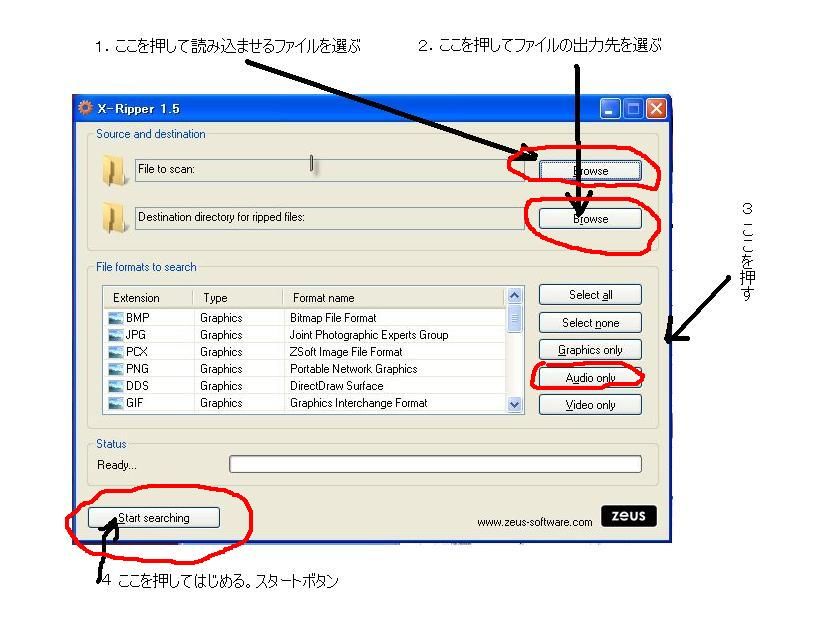Click the Destination directory input field
This screenshot has height=628, width=825.
pos(329,218)
